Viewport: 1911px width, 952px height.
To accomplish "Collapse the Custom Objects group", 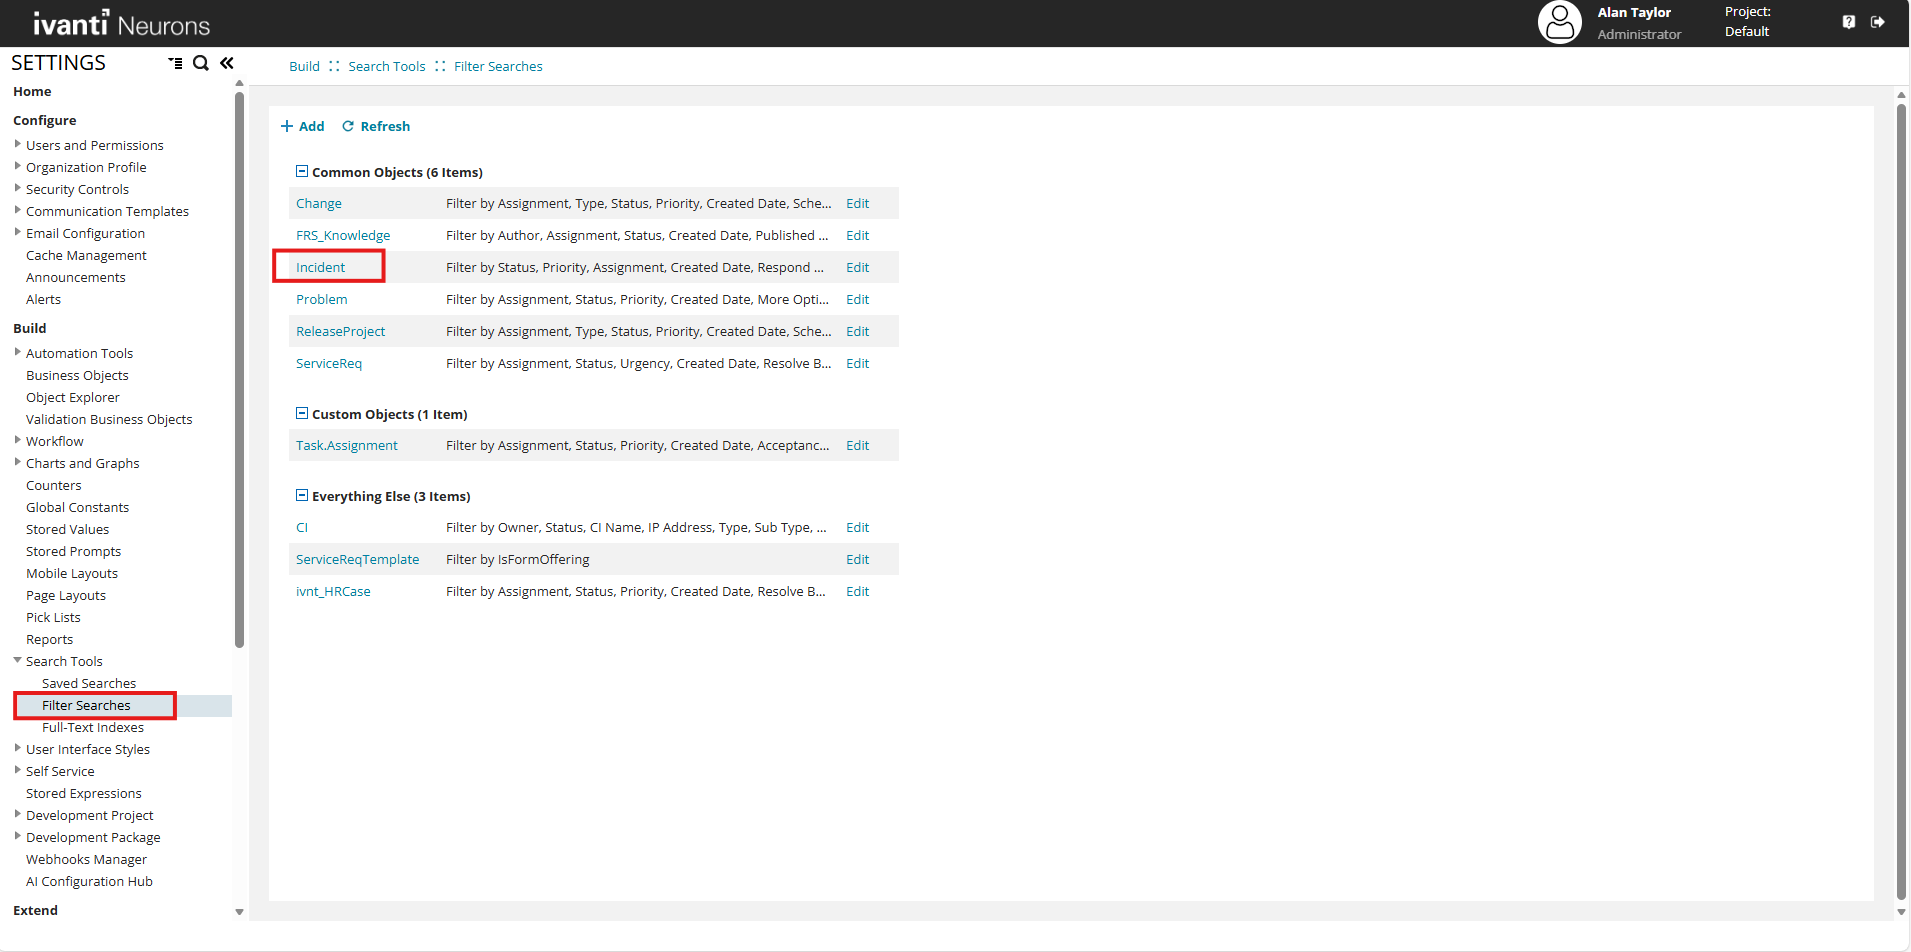I will click(x=301, y=414).
